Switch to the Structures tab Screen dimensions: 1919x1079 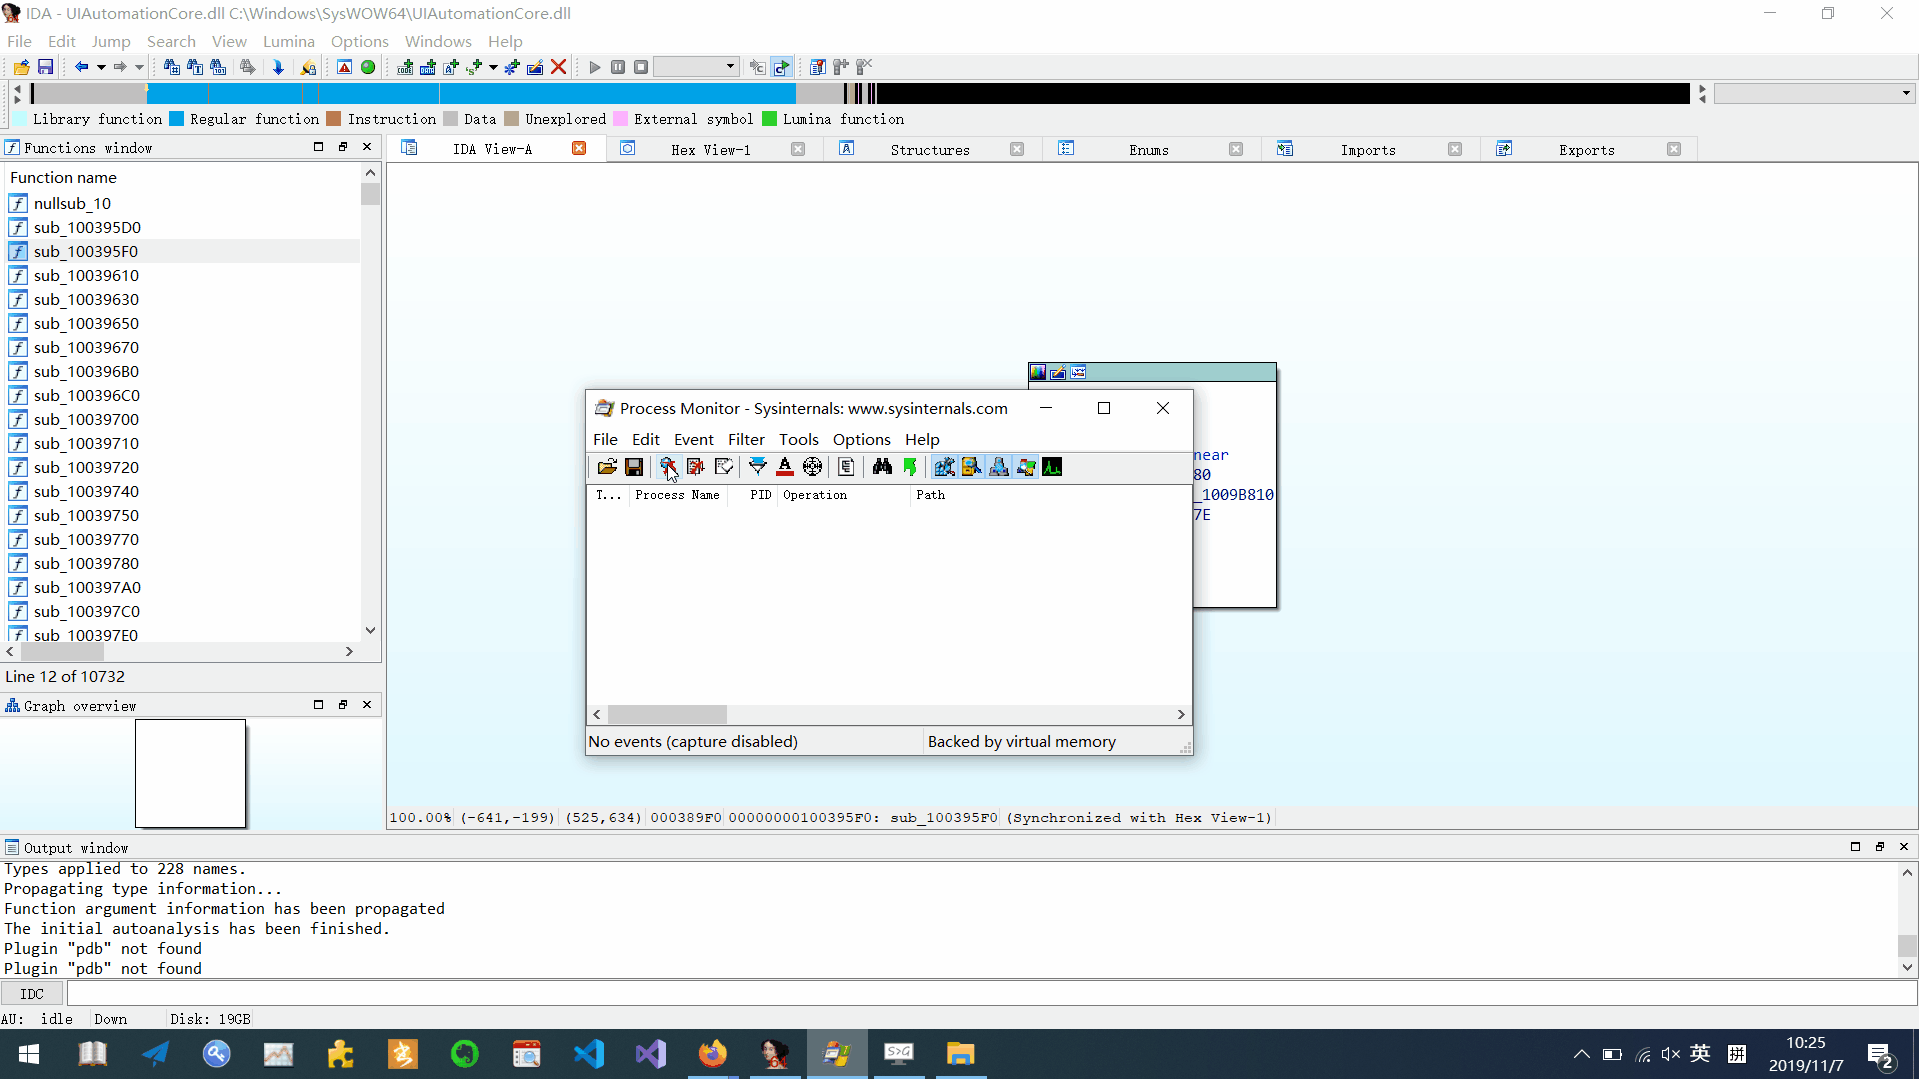tap(930, 149)
